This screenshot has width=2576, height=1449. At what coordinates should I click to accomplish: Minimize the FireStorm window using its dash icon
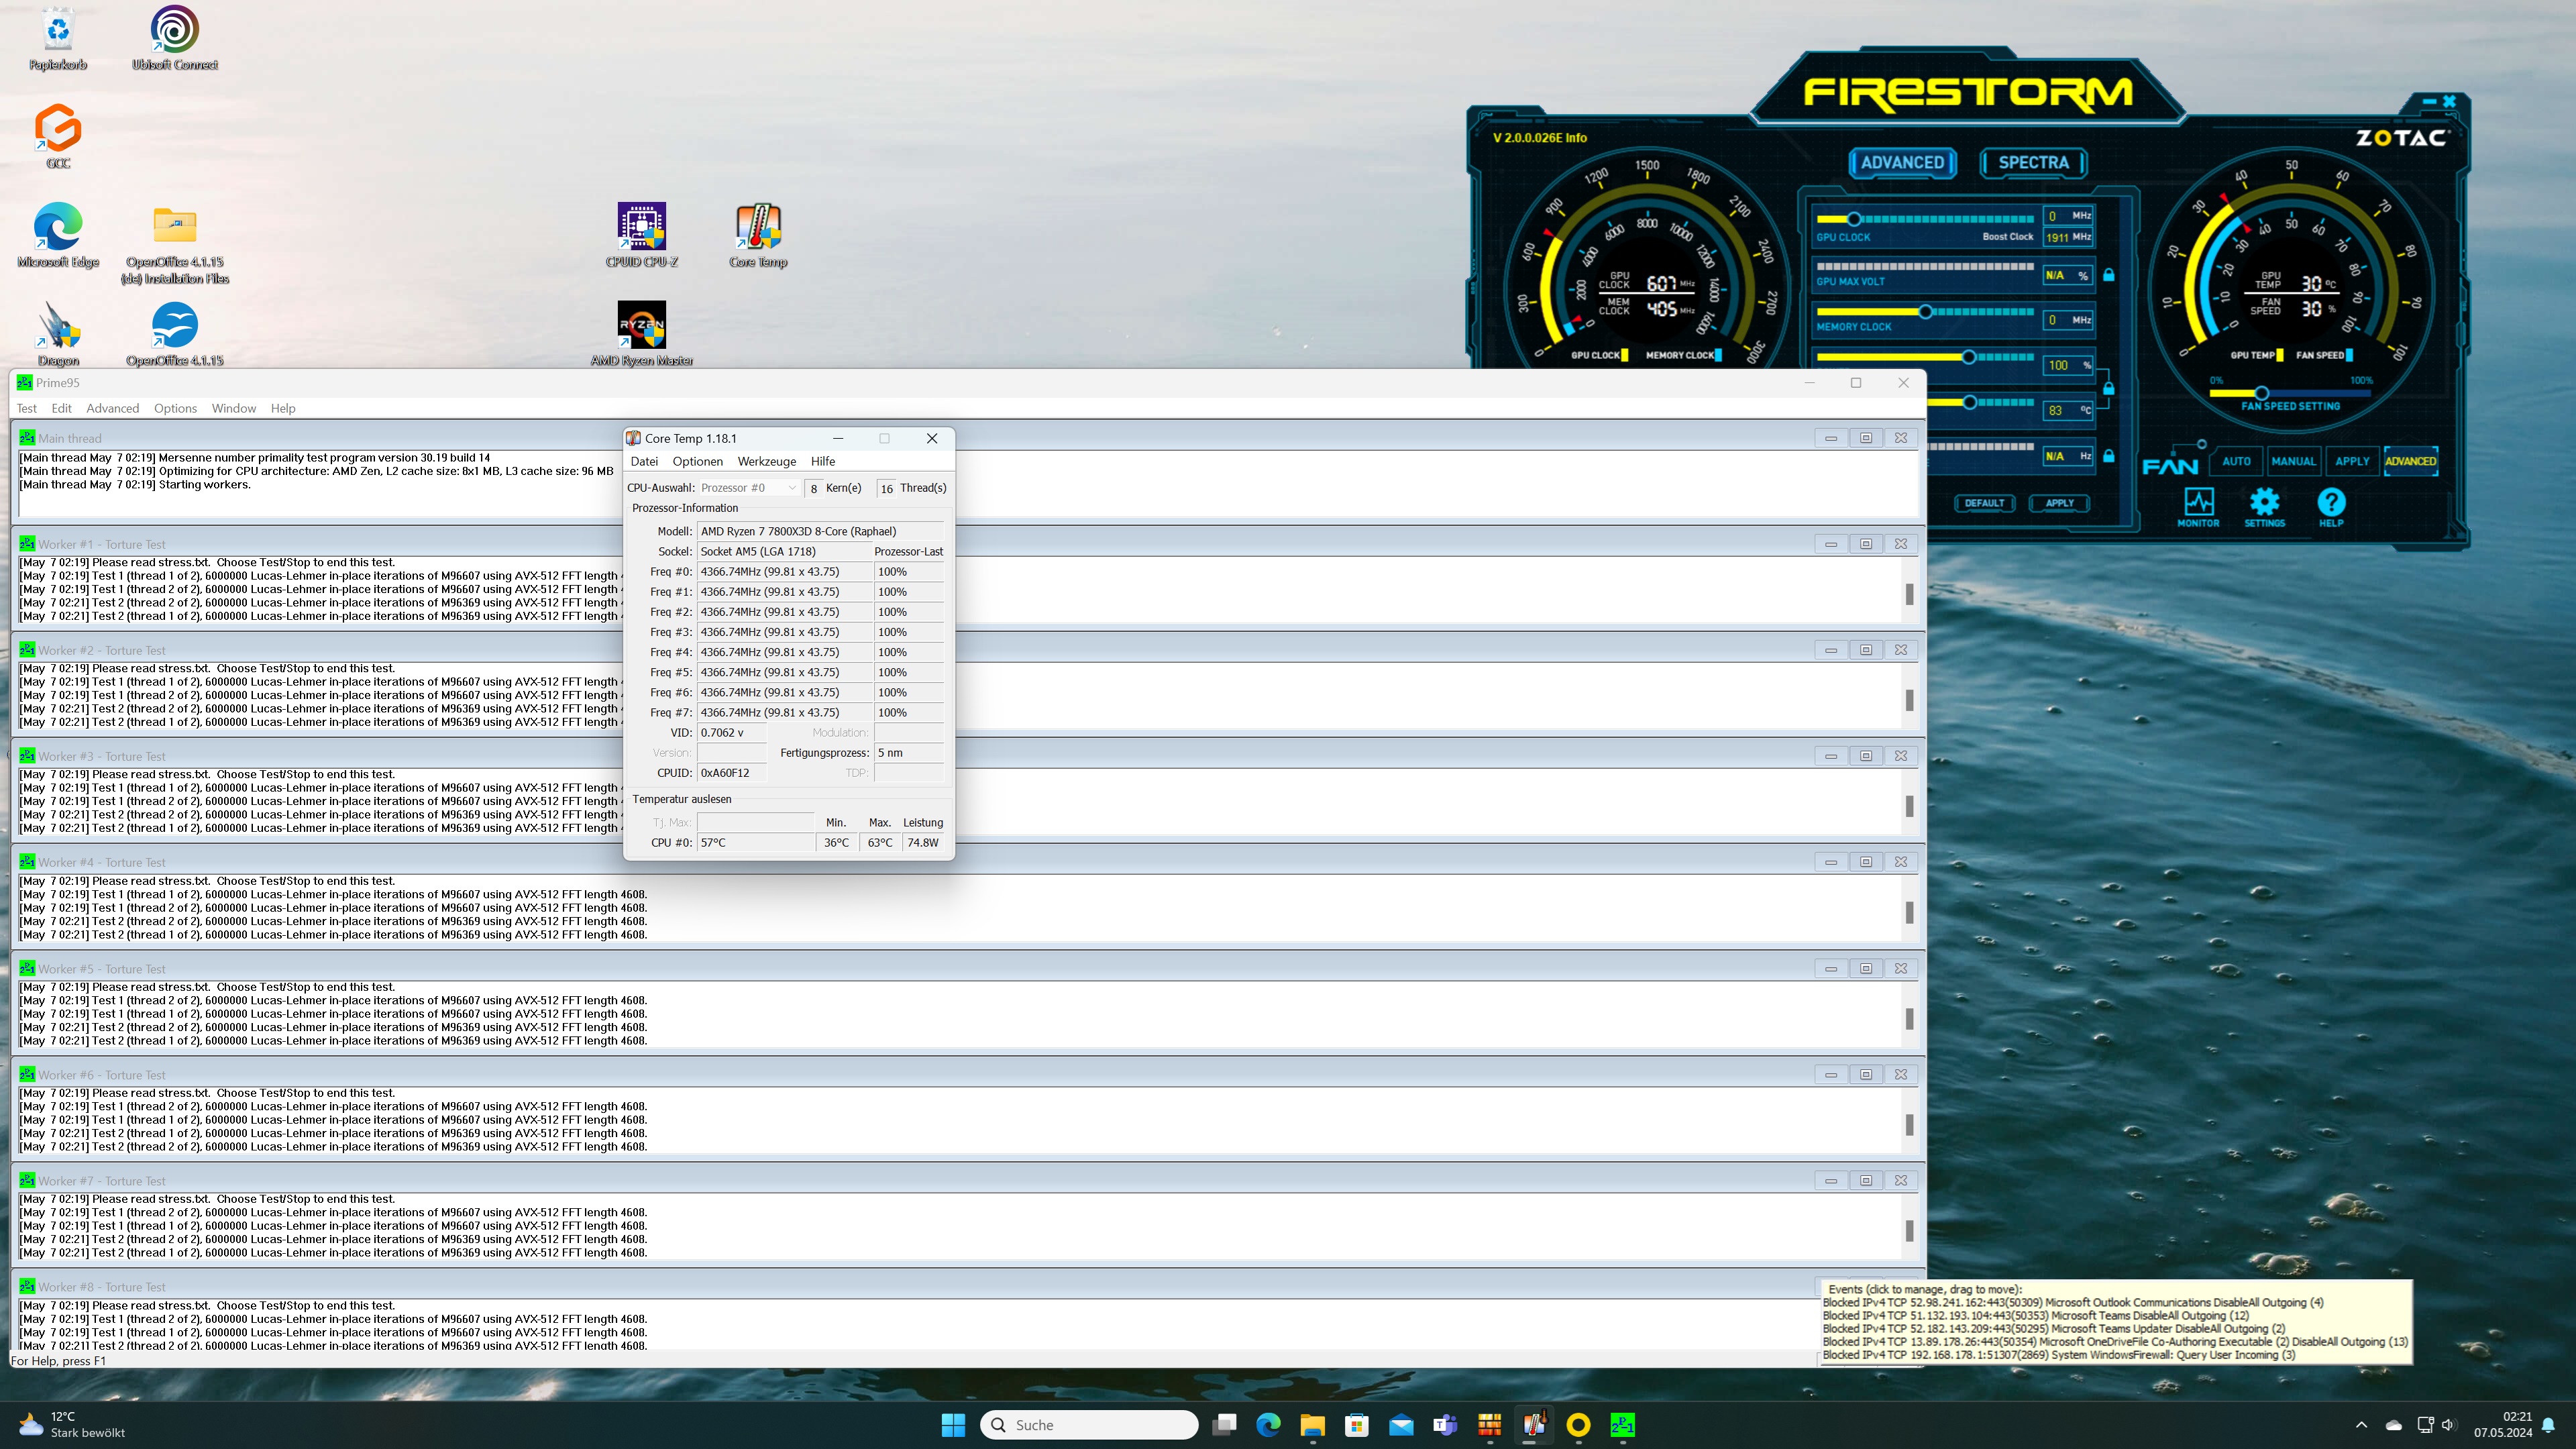(x=2429, y=101)
